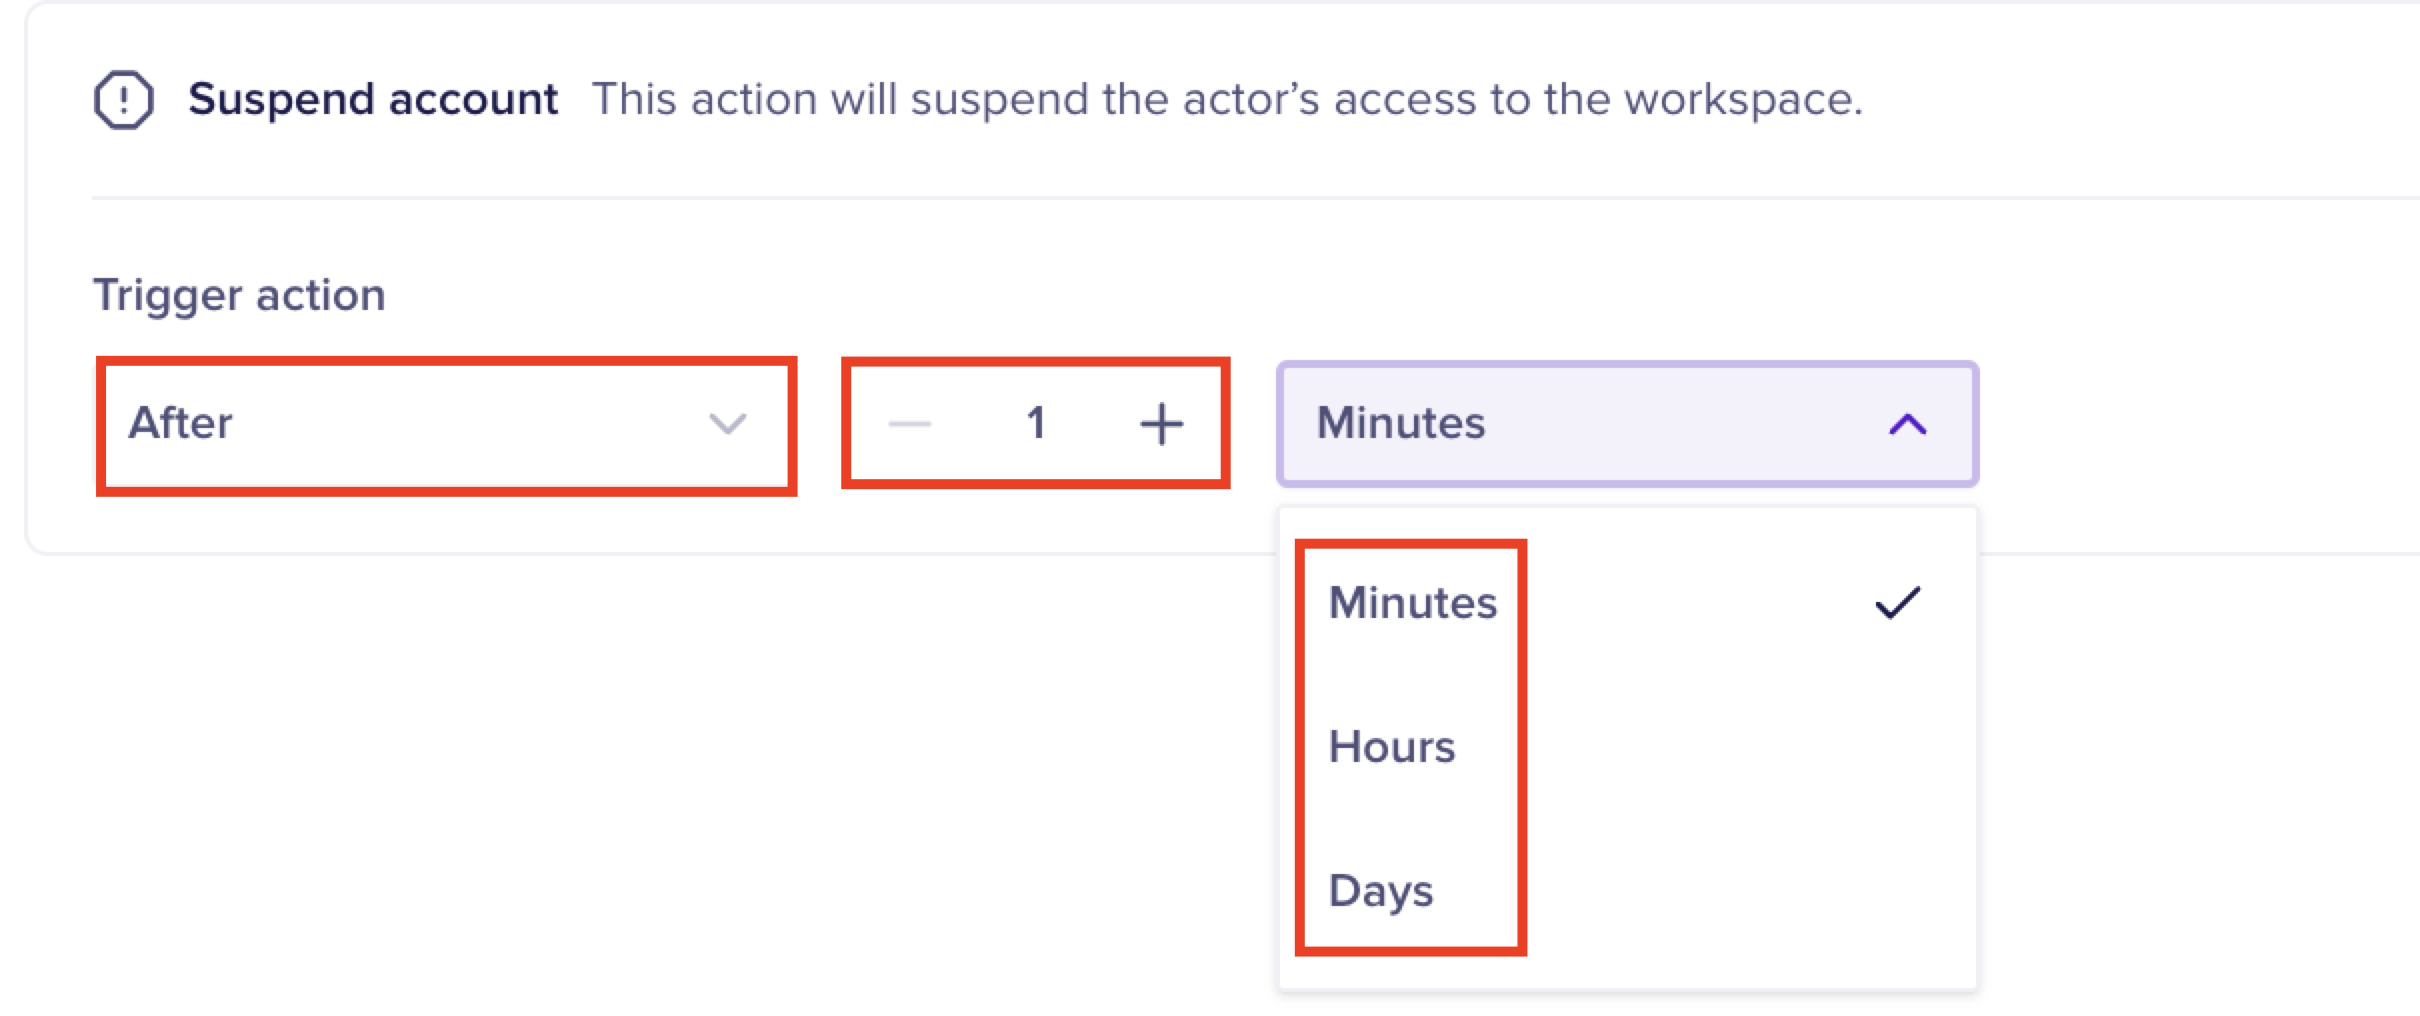Open the After trigger timing dropdown
Viewport: 2420px width, 1016px height.
[x=445, y=424]
